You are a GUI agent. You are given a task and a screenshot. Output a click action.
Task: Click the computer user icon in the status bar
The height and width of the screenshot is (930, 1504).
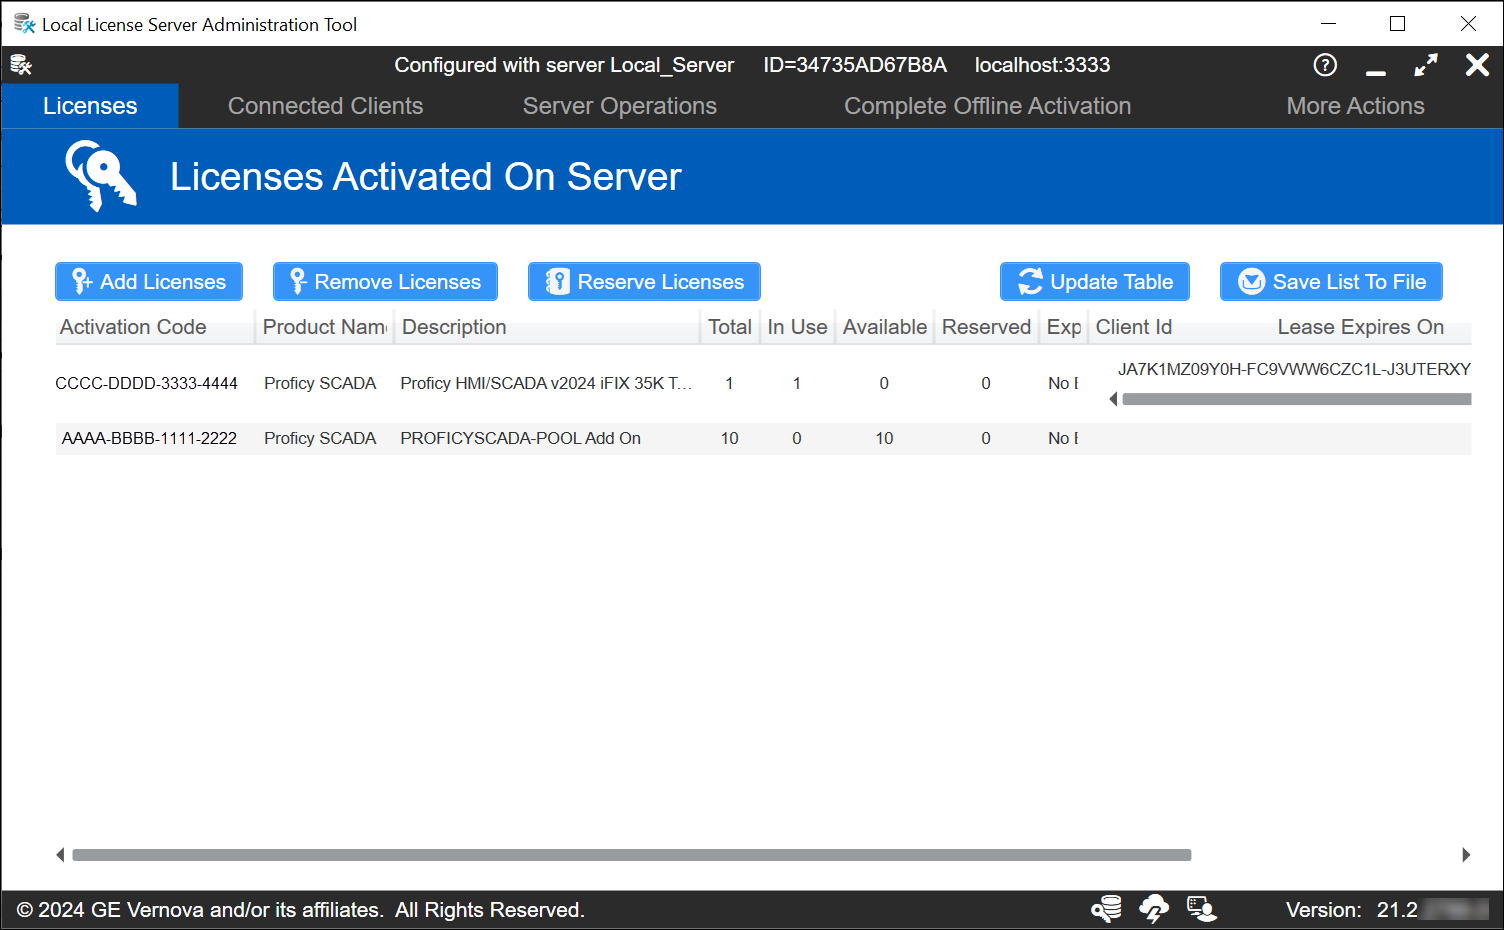[1202, 909]
